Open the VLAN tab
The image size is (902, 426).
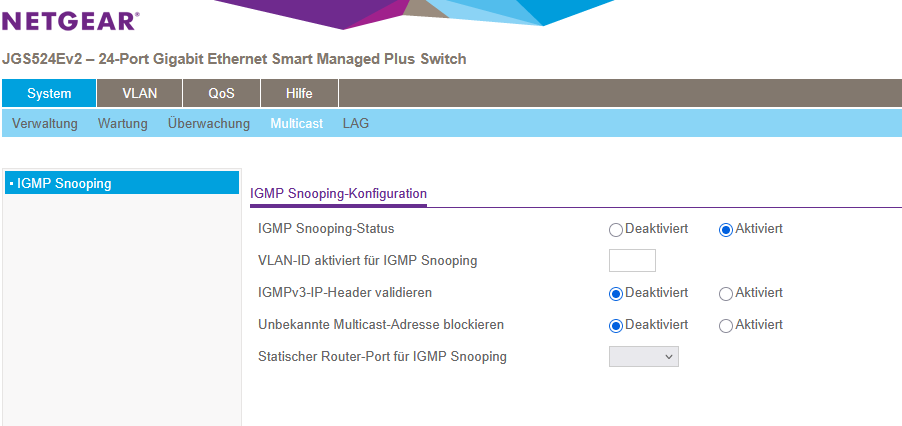click(x=140, y=93)
